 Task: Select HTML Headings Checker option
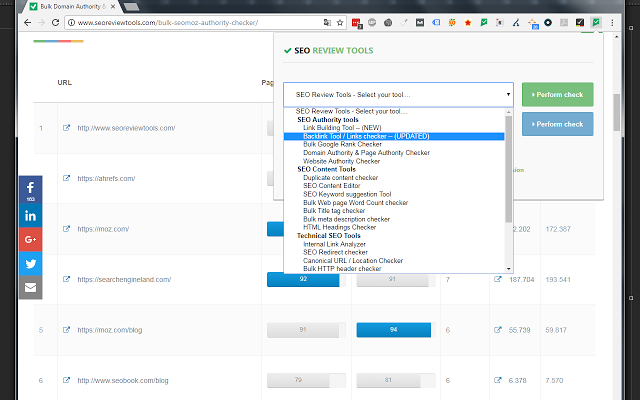click(x=394, y=227)
